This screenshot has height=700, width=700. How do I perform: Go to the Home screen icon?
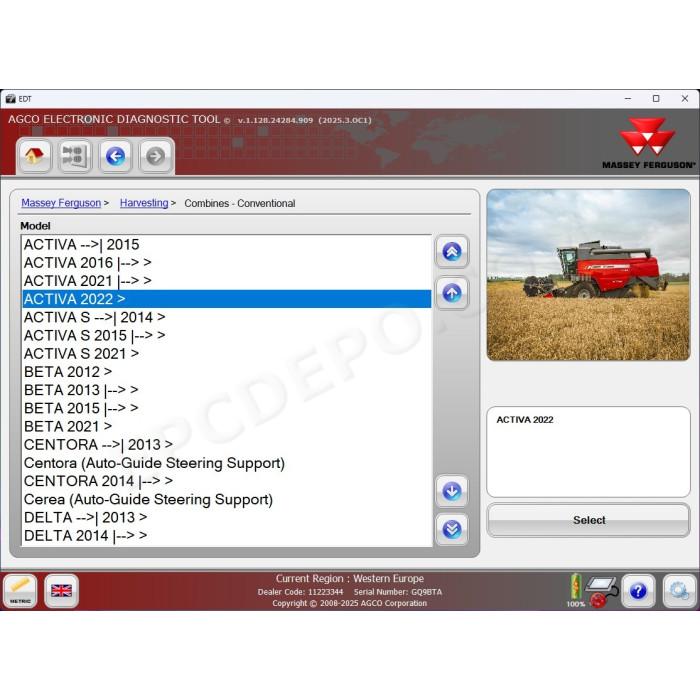(34, 156)
